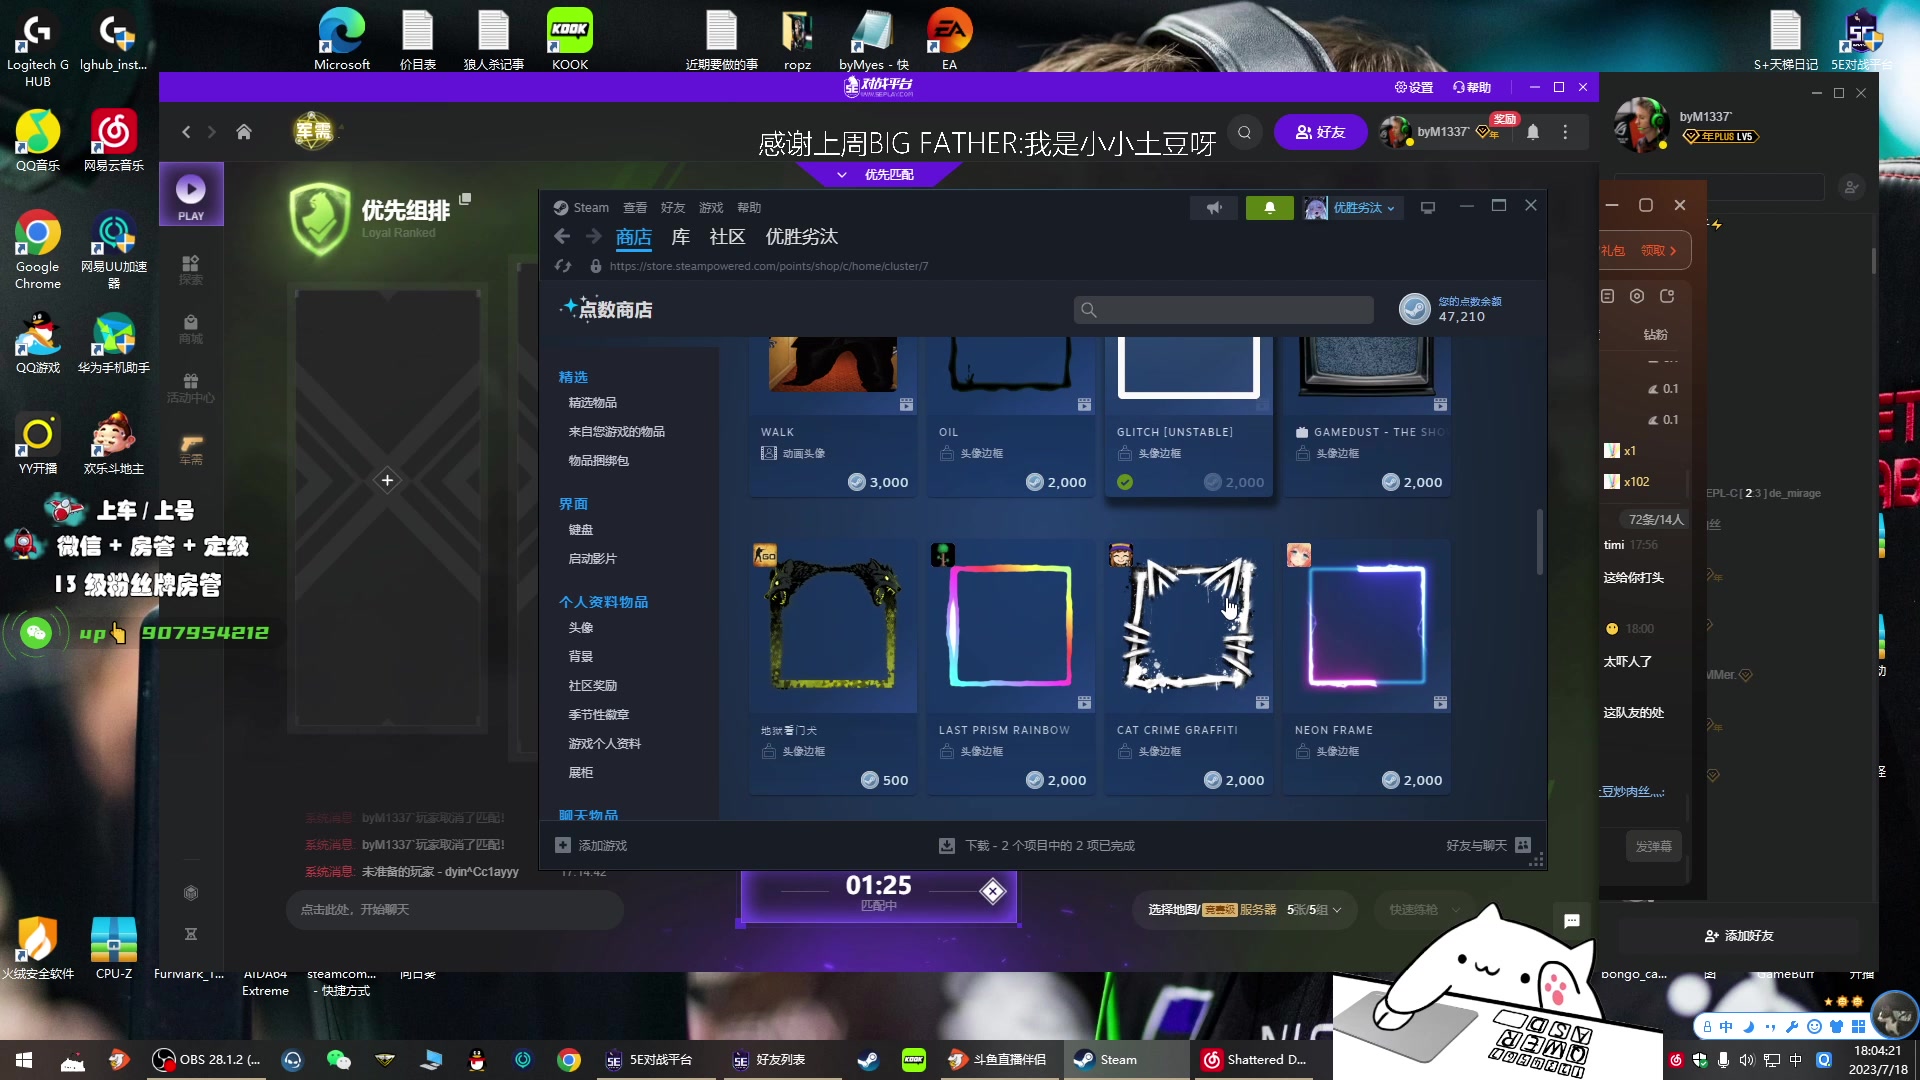
Task: Select 季节性徽章 category in points shop
Action: (599, 715)
